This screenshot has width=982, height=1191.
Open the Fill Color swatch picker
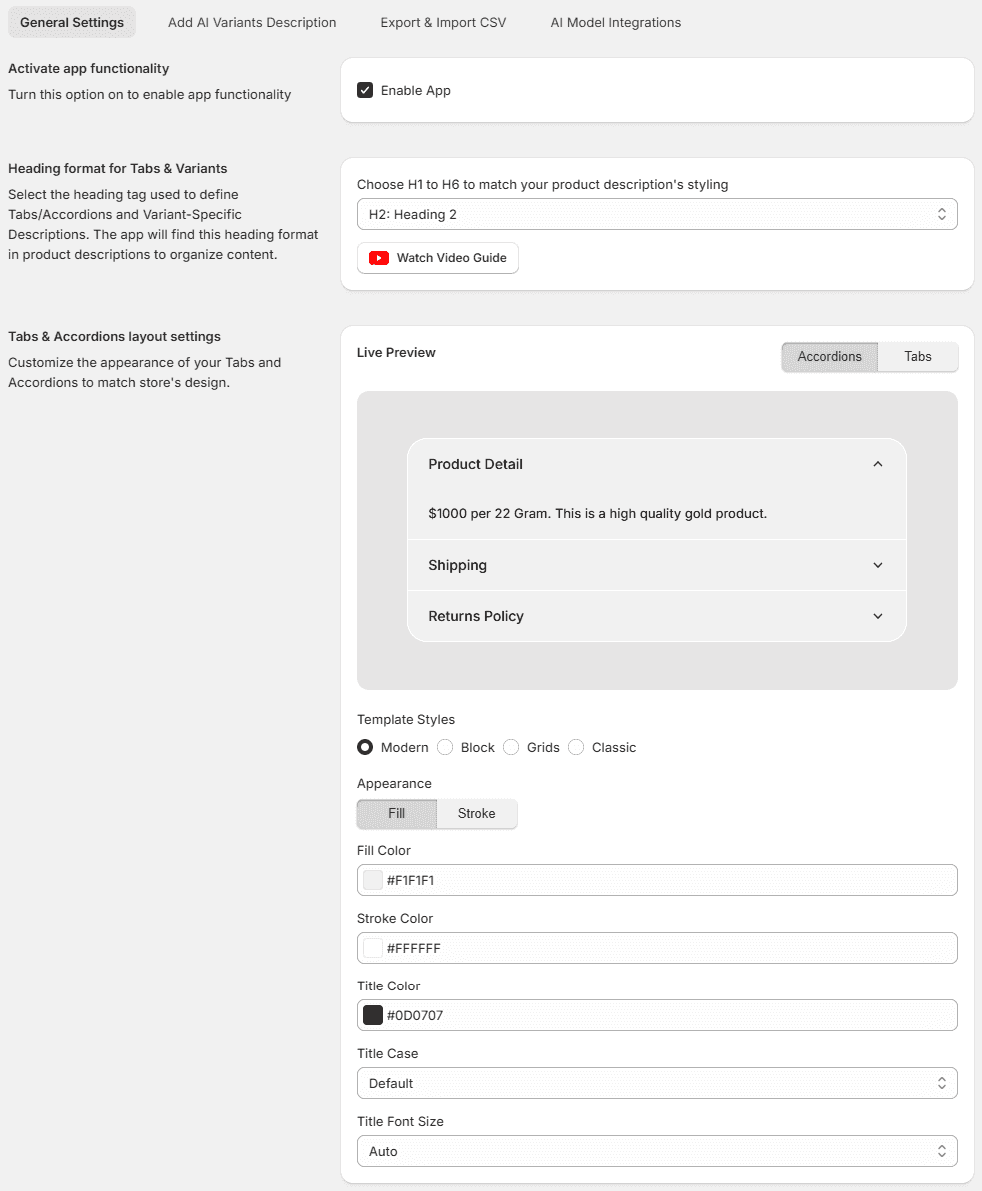pos(373,880)
